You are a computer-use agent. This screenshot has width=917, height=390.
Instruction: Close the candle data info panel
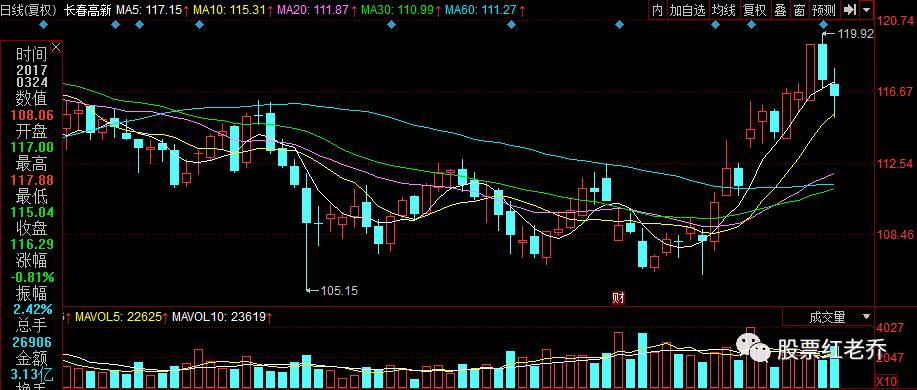click(56, 47)
